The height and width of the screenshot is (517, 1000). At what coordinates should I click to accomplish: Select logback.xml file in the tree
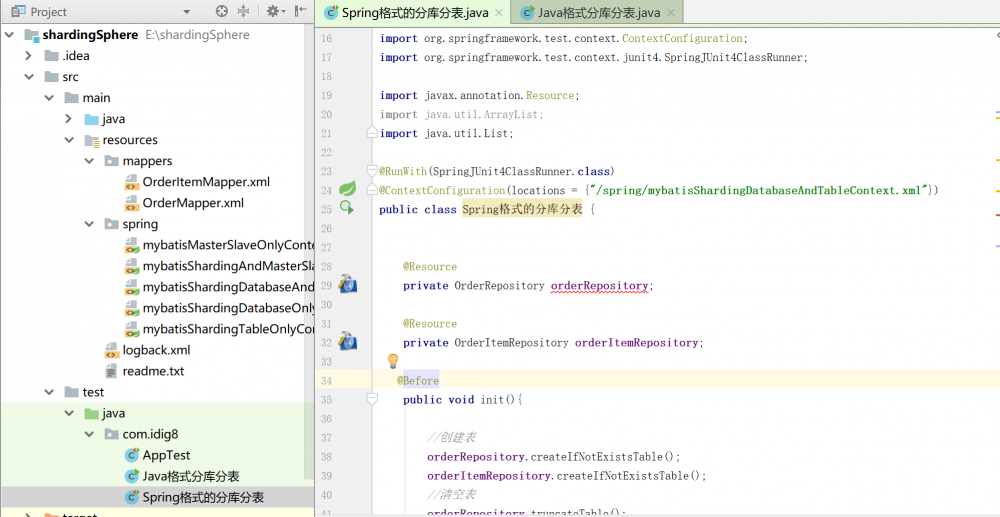click(156, 350)
